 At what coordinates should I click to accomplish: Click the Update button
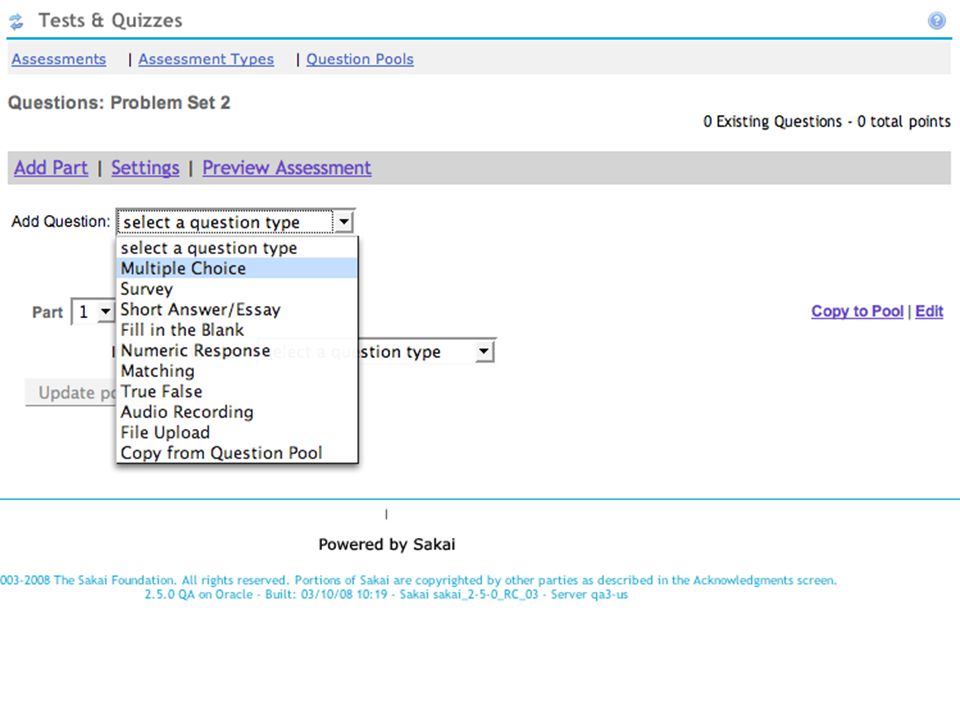point(71,392)
